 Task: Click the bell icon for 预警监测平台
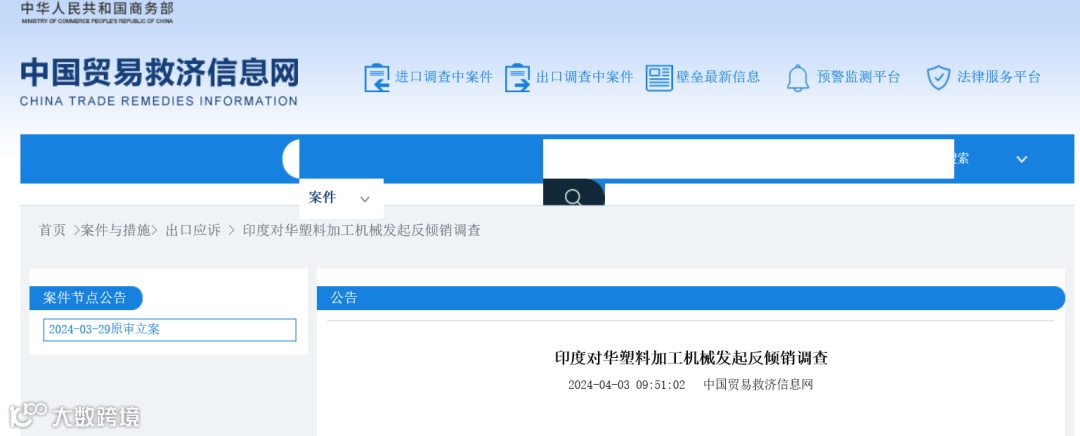pos(798,77)
